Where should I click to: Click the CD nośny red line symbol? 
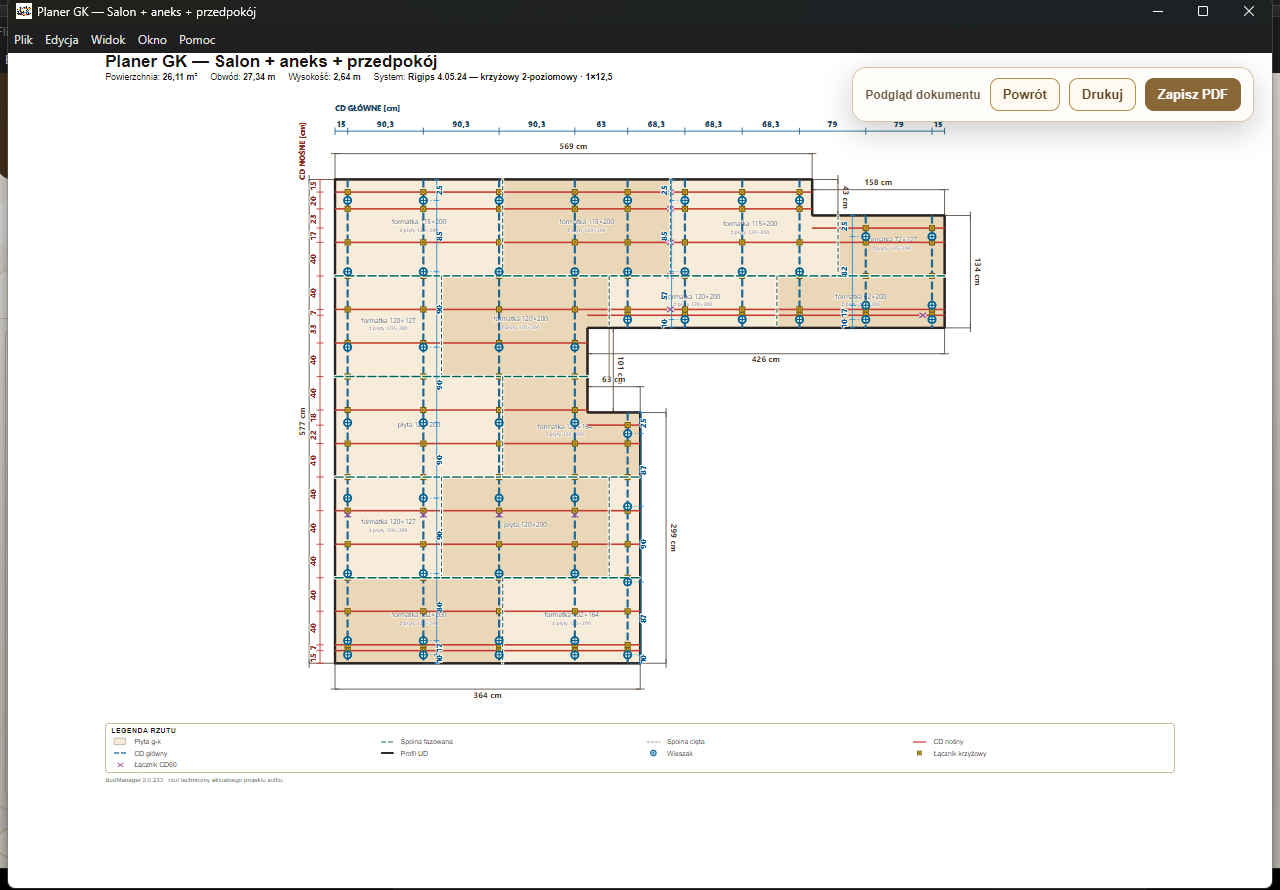[919, 742]
